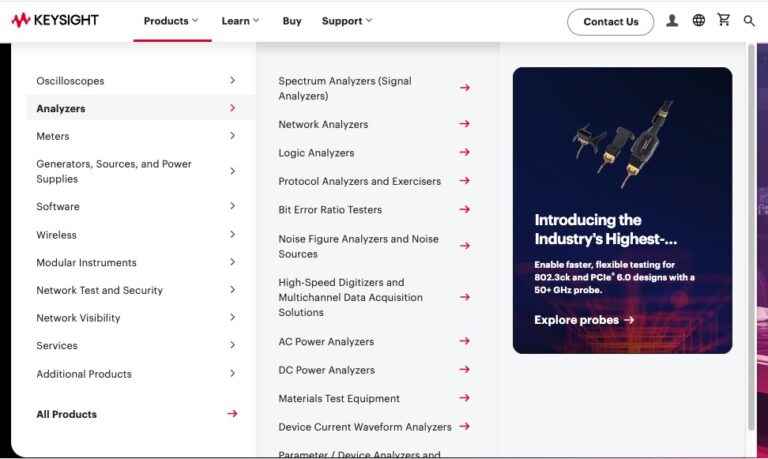Click the red arrow beside All Products
Viewport: 768px width, 459px height.
(232, 414)
